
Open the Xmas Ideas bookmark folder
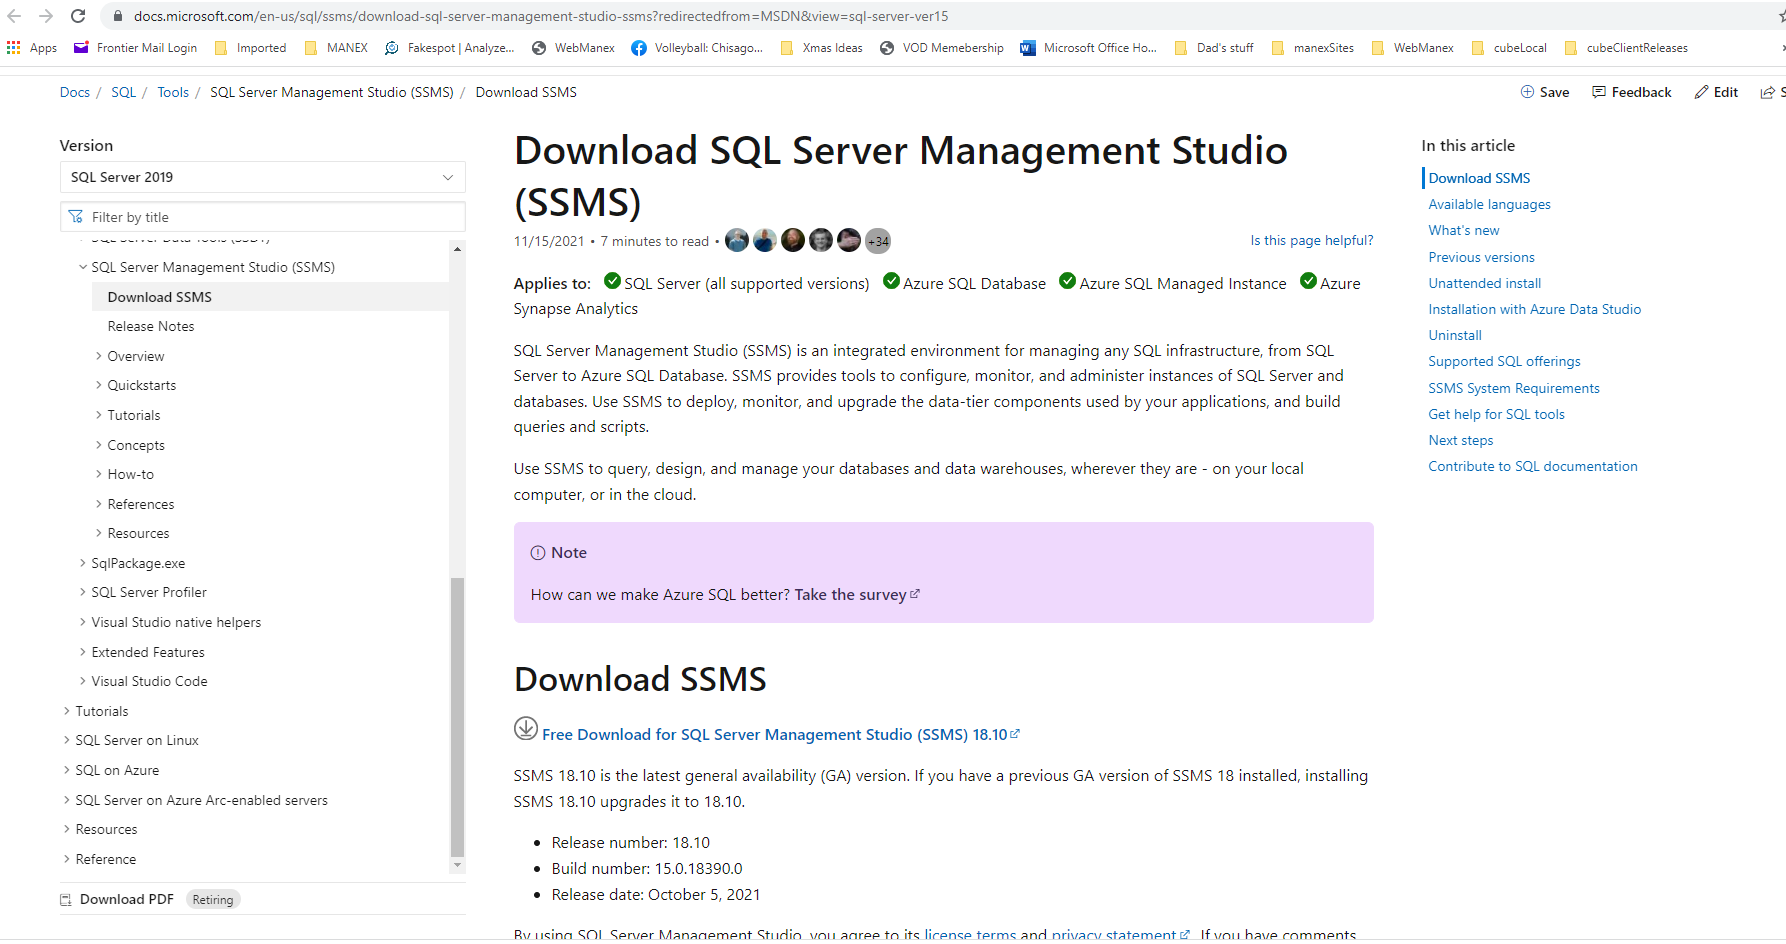tap(821, 48)
